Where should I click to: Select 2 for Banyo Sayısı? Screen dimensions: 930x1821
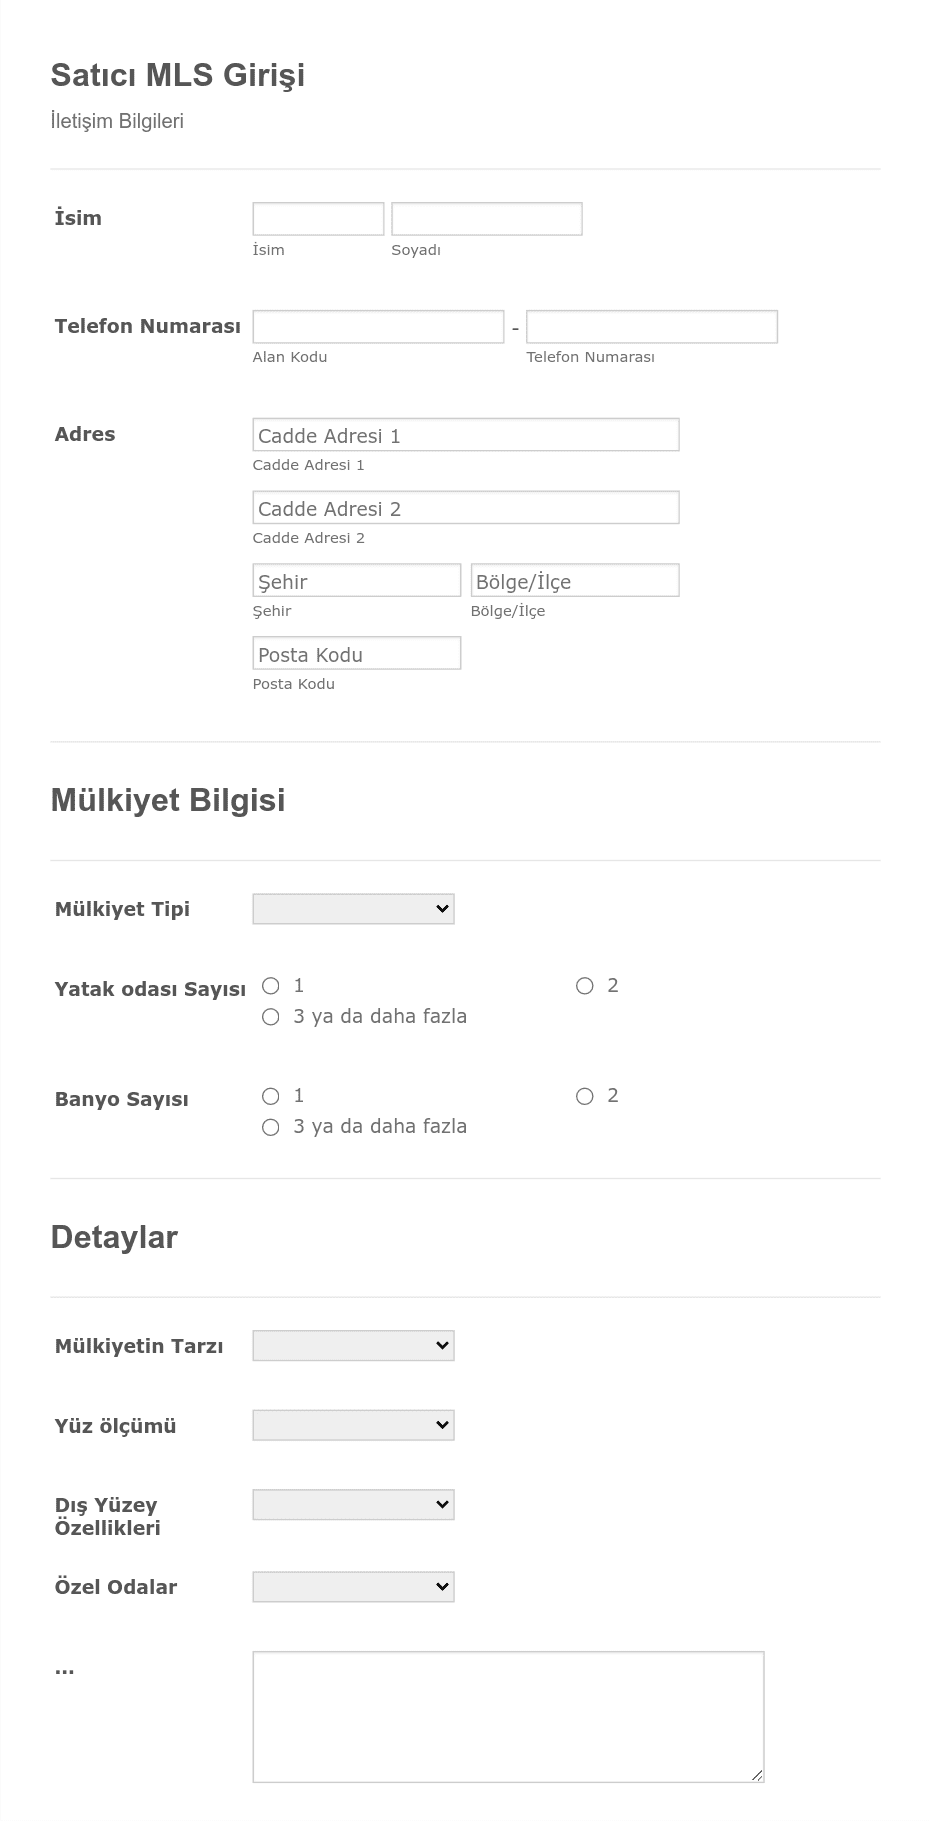[585, 1096]
